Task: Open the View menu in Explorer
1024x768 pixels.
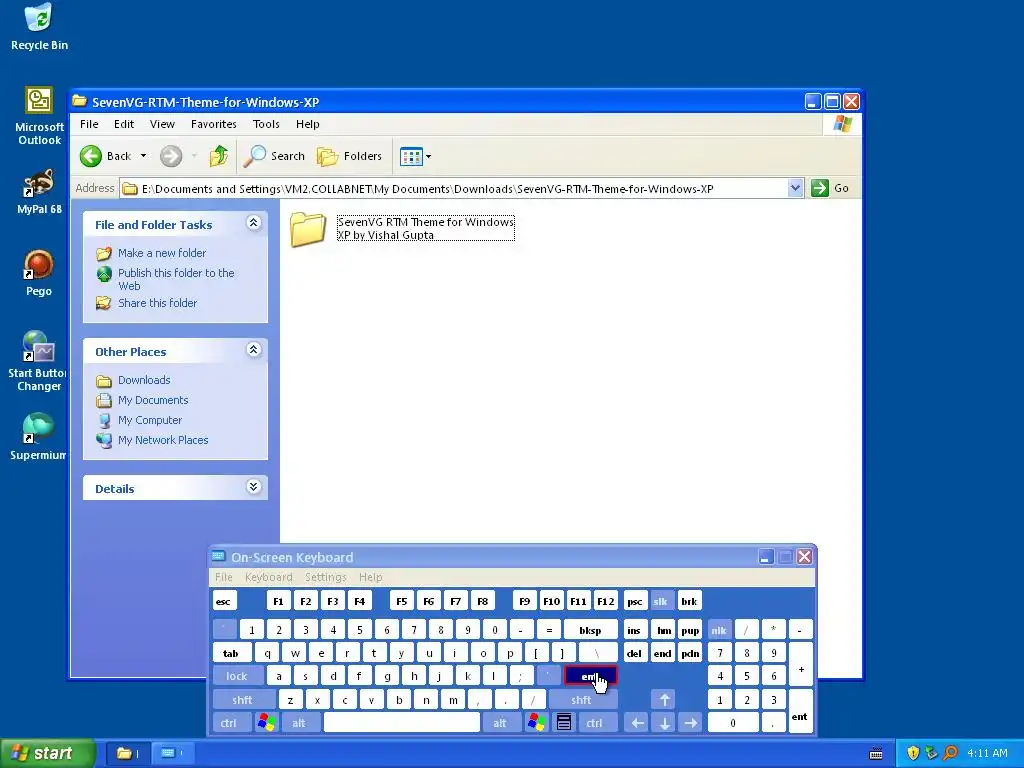Action: point(162,124)
